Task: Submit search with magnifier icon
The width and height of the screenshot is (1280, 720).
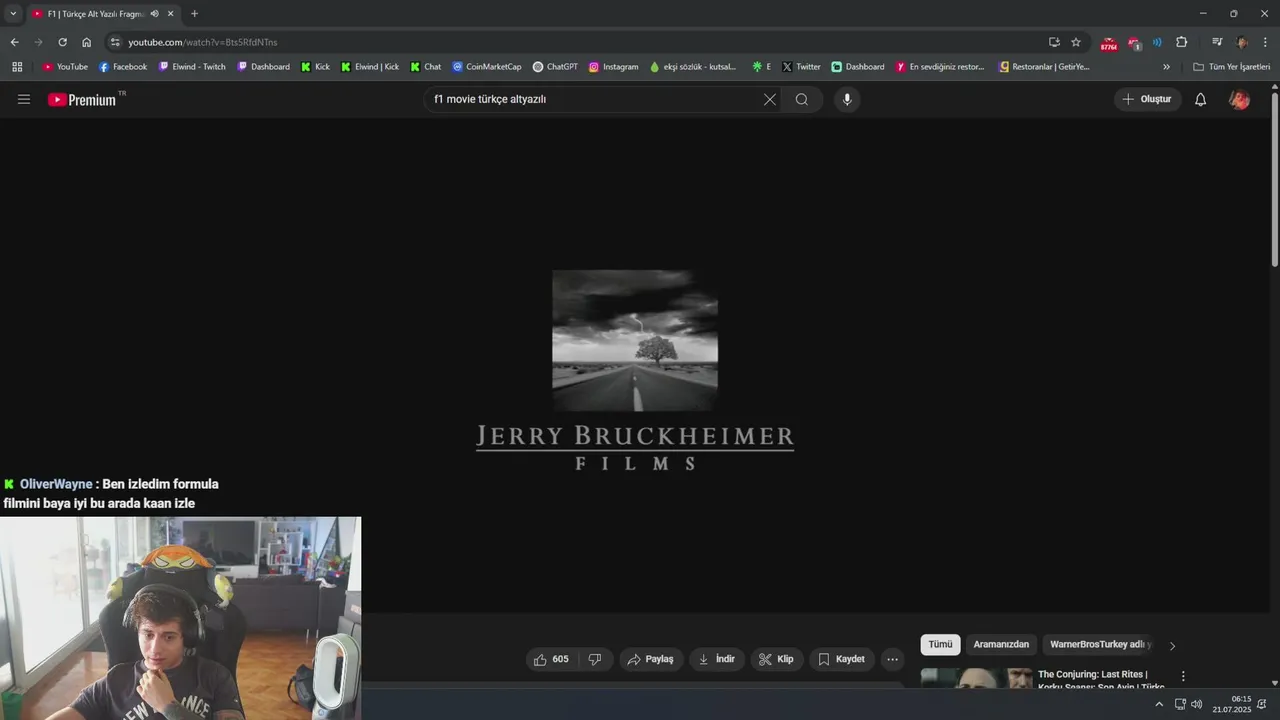Action: pyautogui.click(x=802, y=99)
